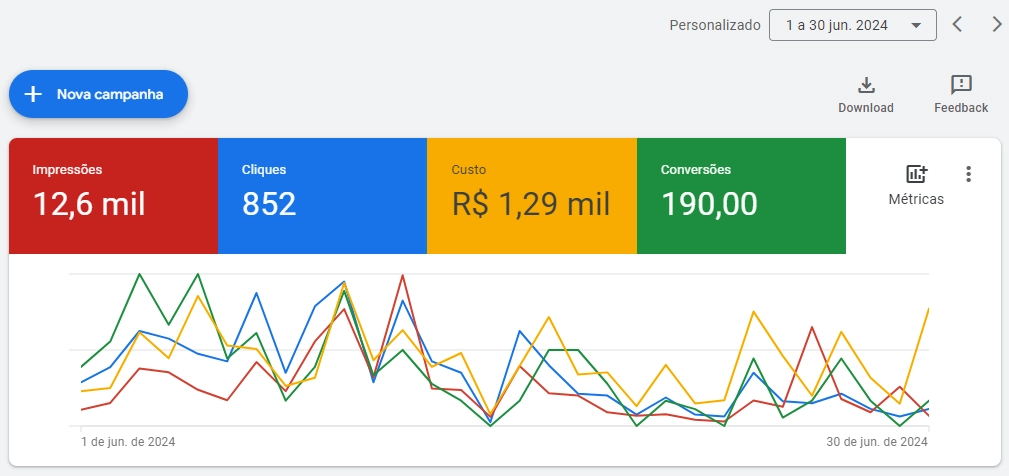This screenshot has height=476, width=1009.
Task: Click the 1 de jun. de 2024 axis label
Action: 128,442
